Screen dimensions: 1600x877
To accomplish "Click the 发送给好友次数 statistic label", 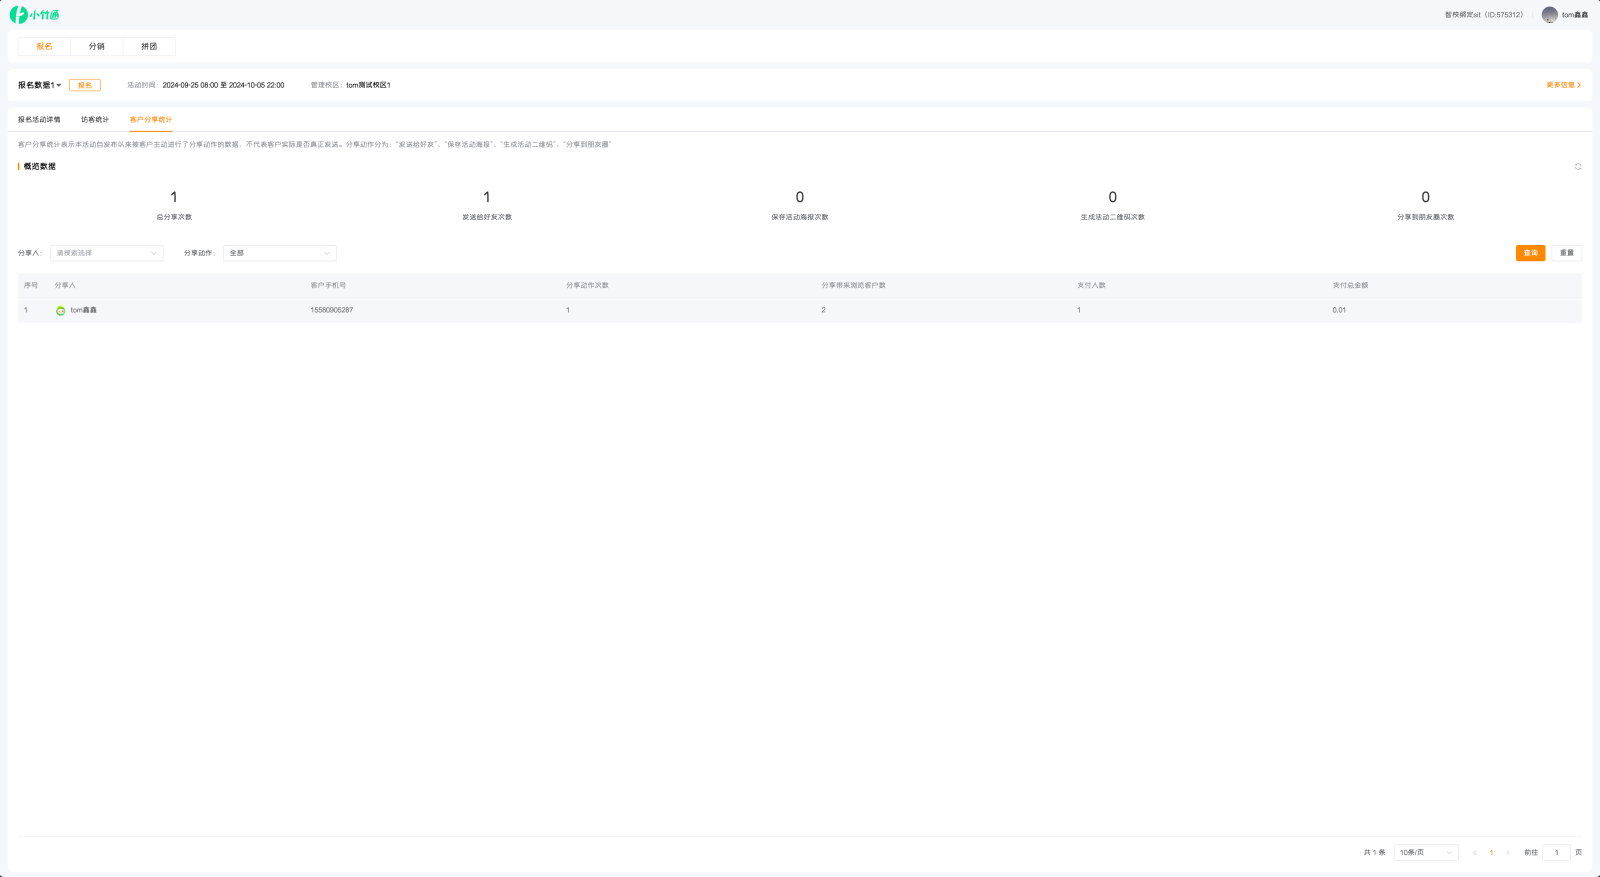I will [487, 217].
